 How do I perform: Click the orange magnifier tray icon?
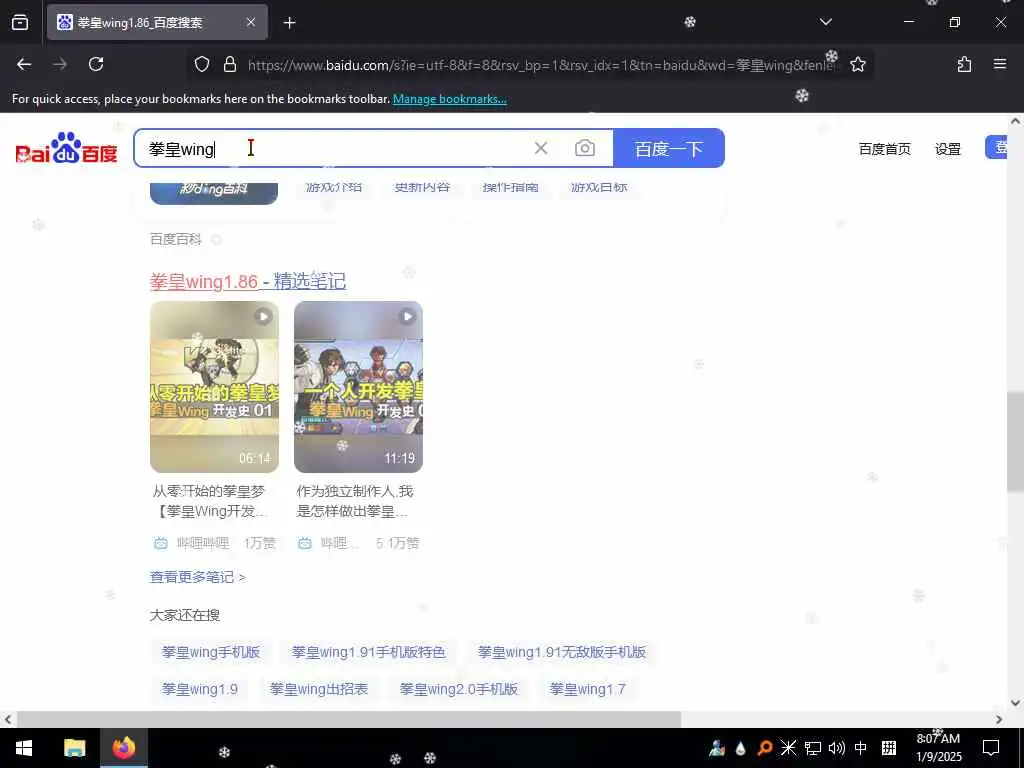764,748
